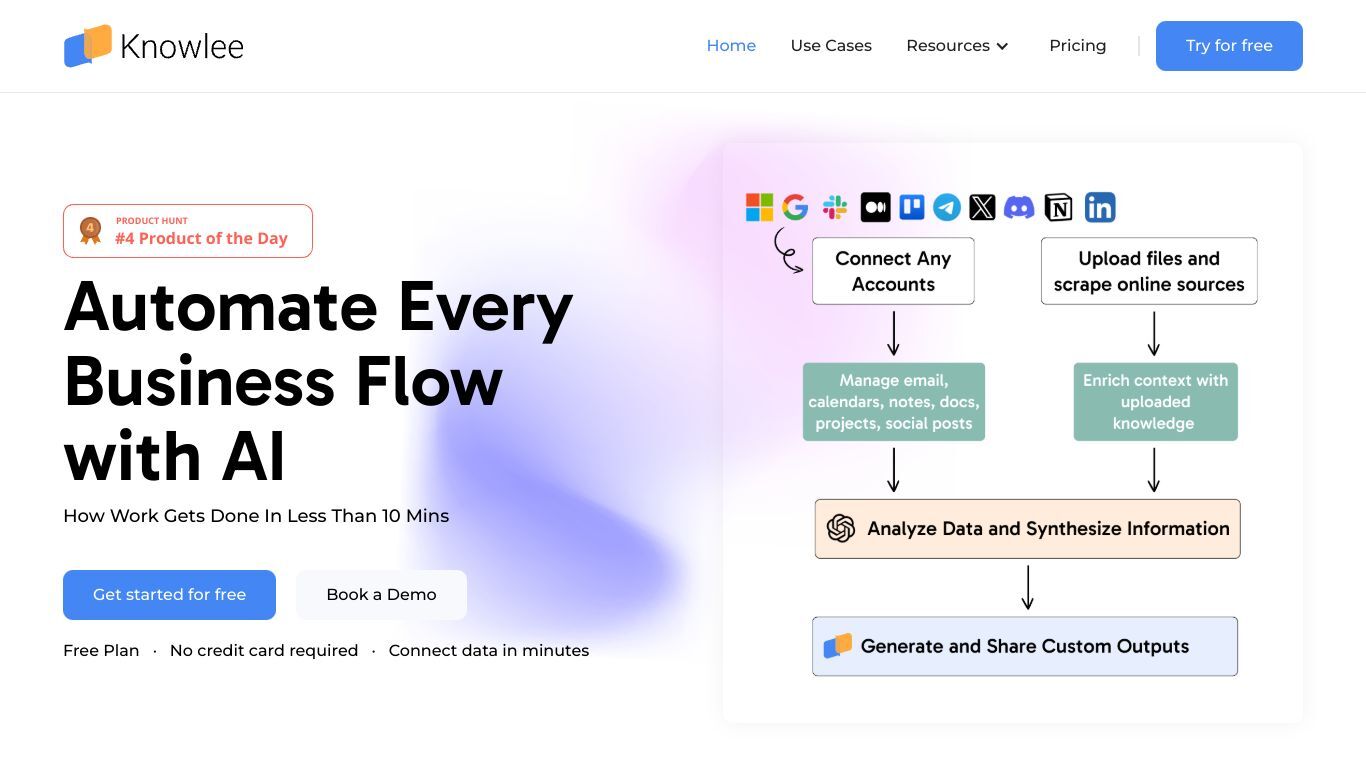Click Get started for free button

click(169, 595)
